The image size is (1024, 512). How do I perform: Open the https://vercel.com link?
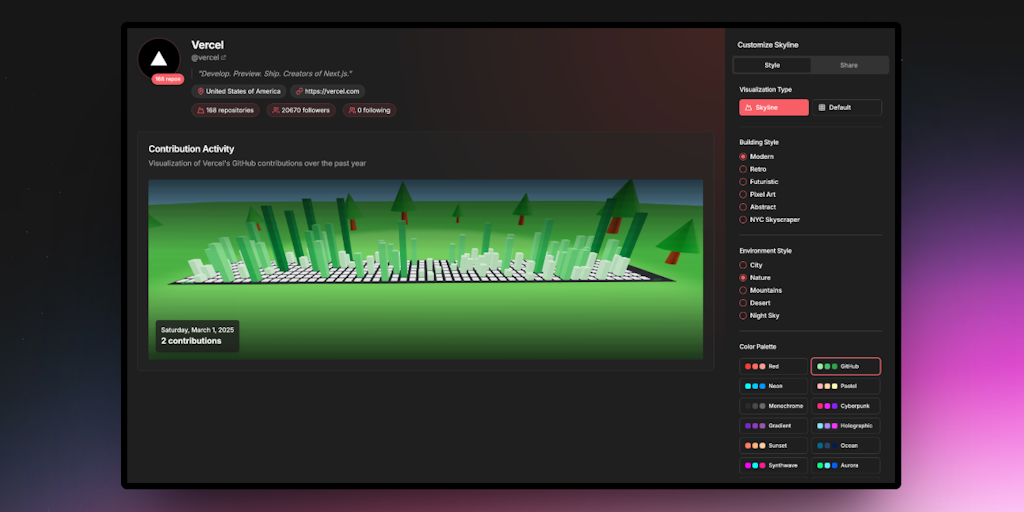[328, 91]
